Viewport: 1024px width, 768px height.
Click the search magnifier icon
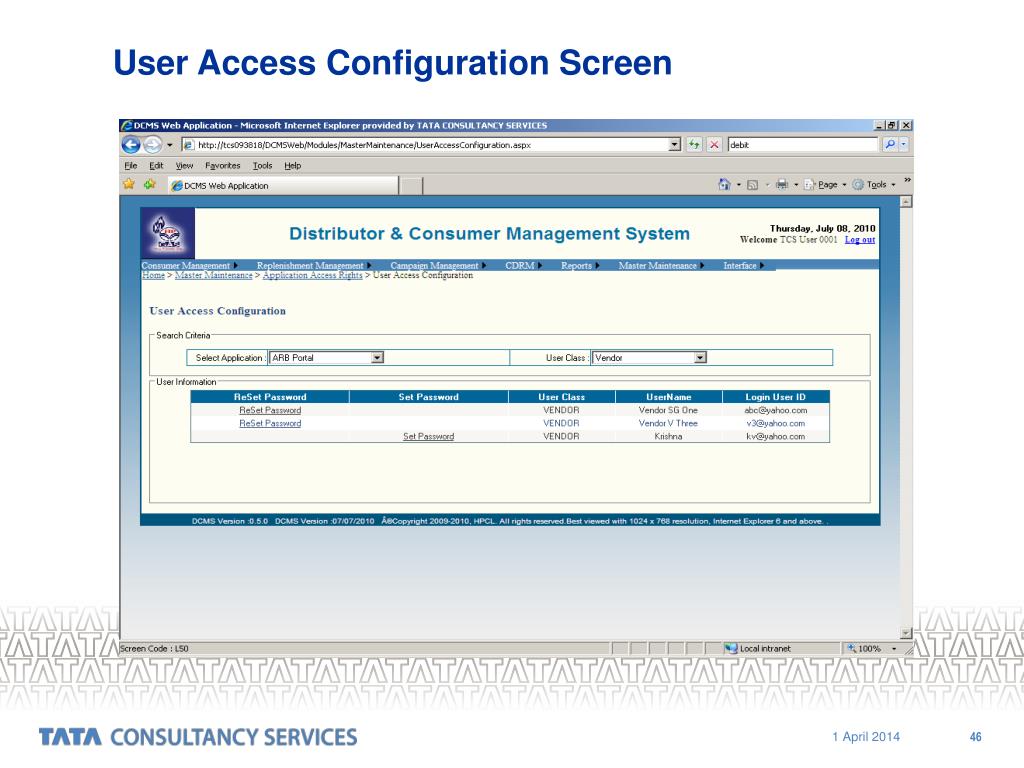889,145
